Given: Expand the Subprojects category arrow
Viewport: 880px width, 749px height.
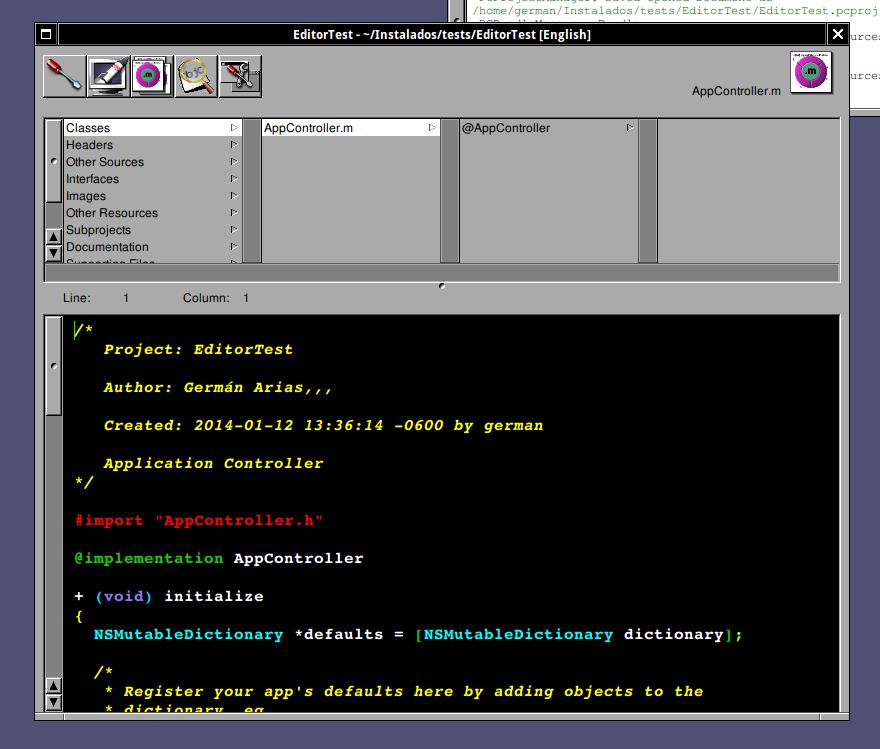Looking at the screenshot, I should [x=234, y=230].
